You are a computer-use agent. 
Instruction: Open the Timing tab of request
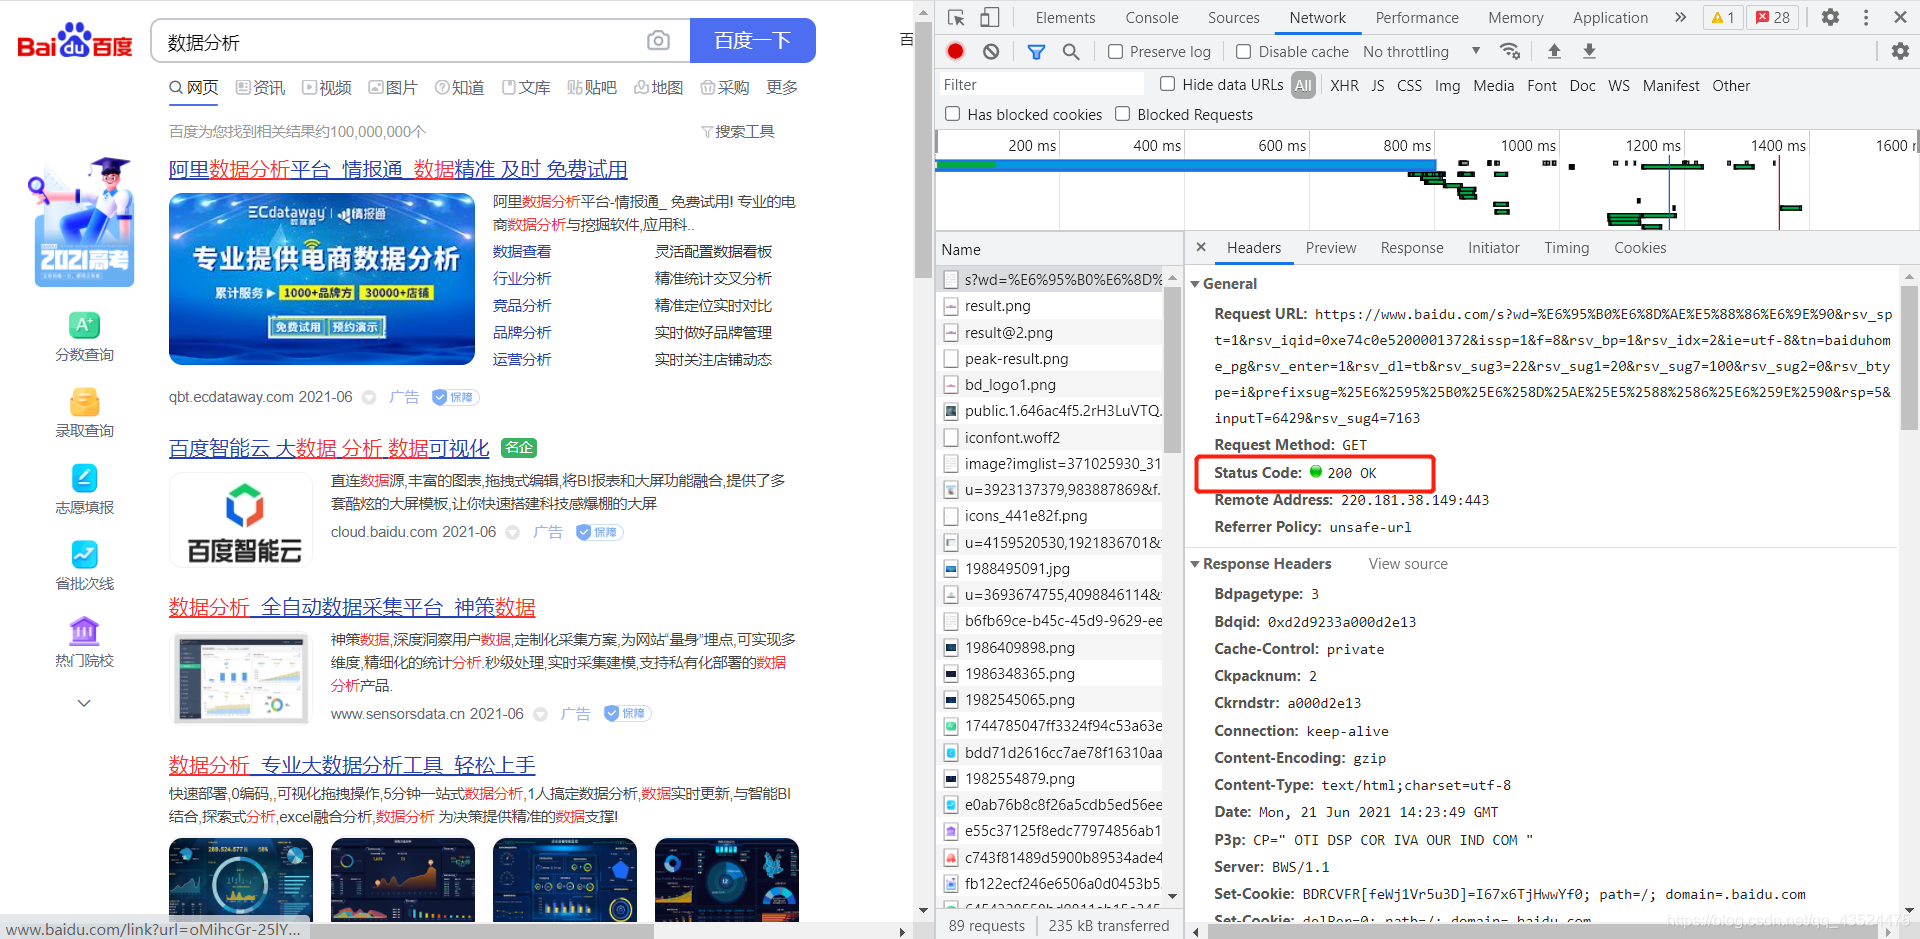(x=1566, y=247)
